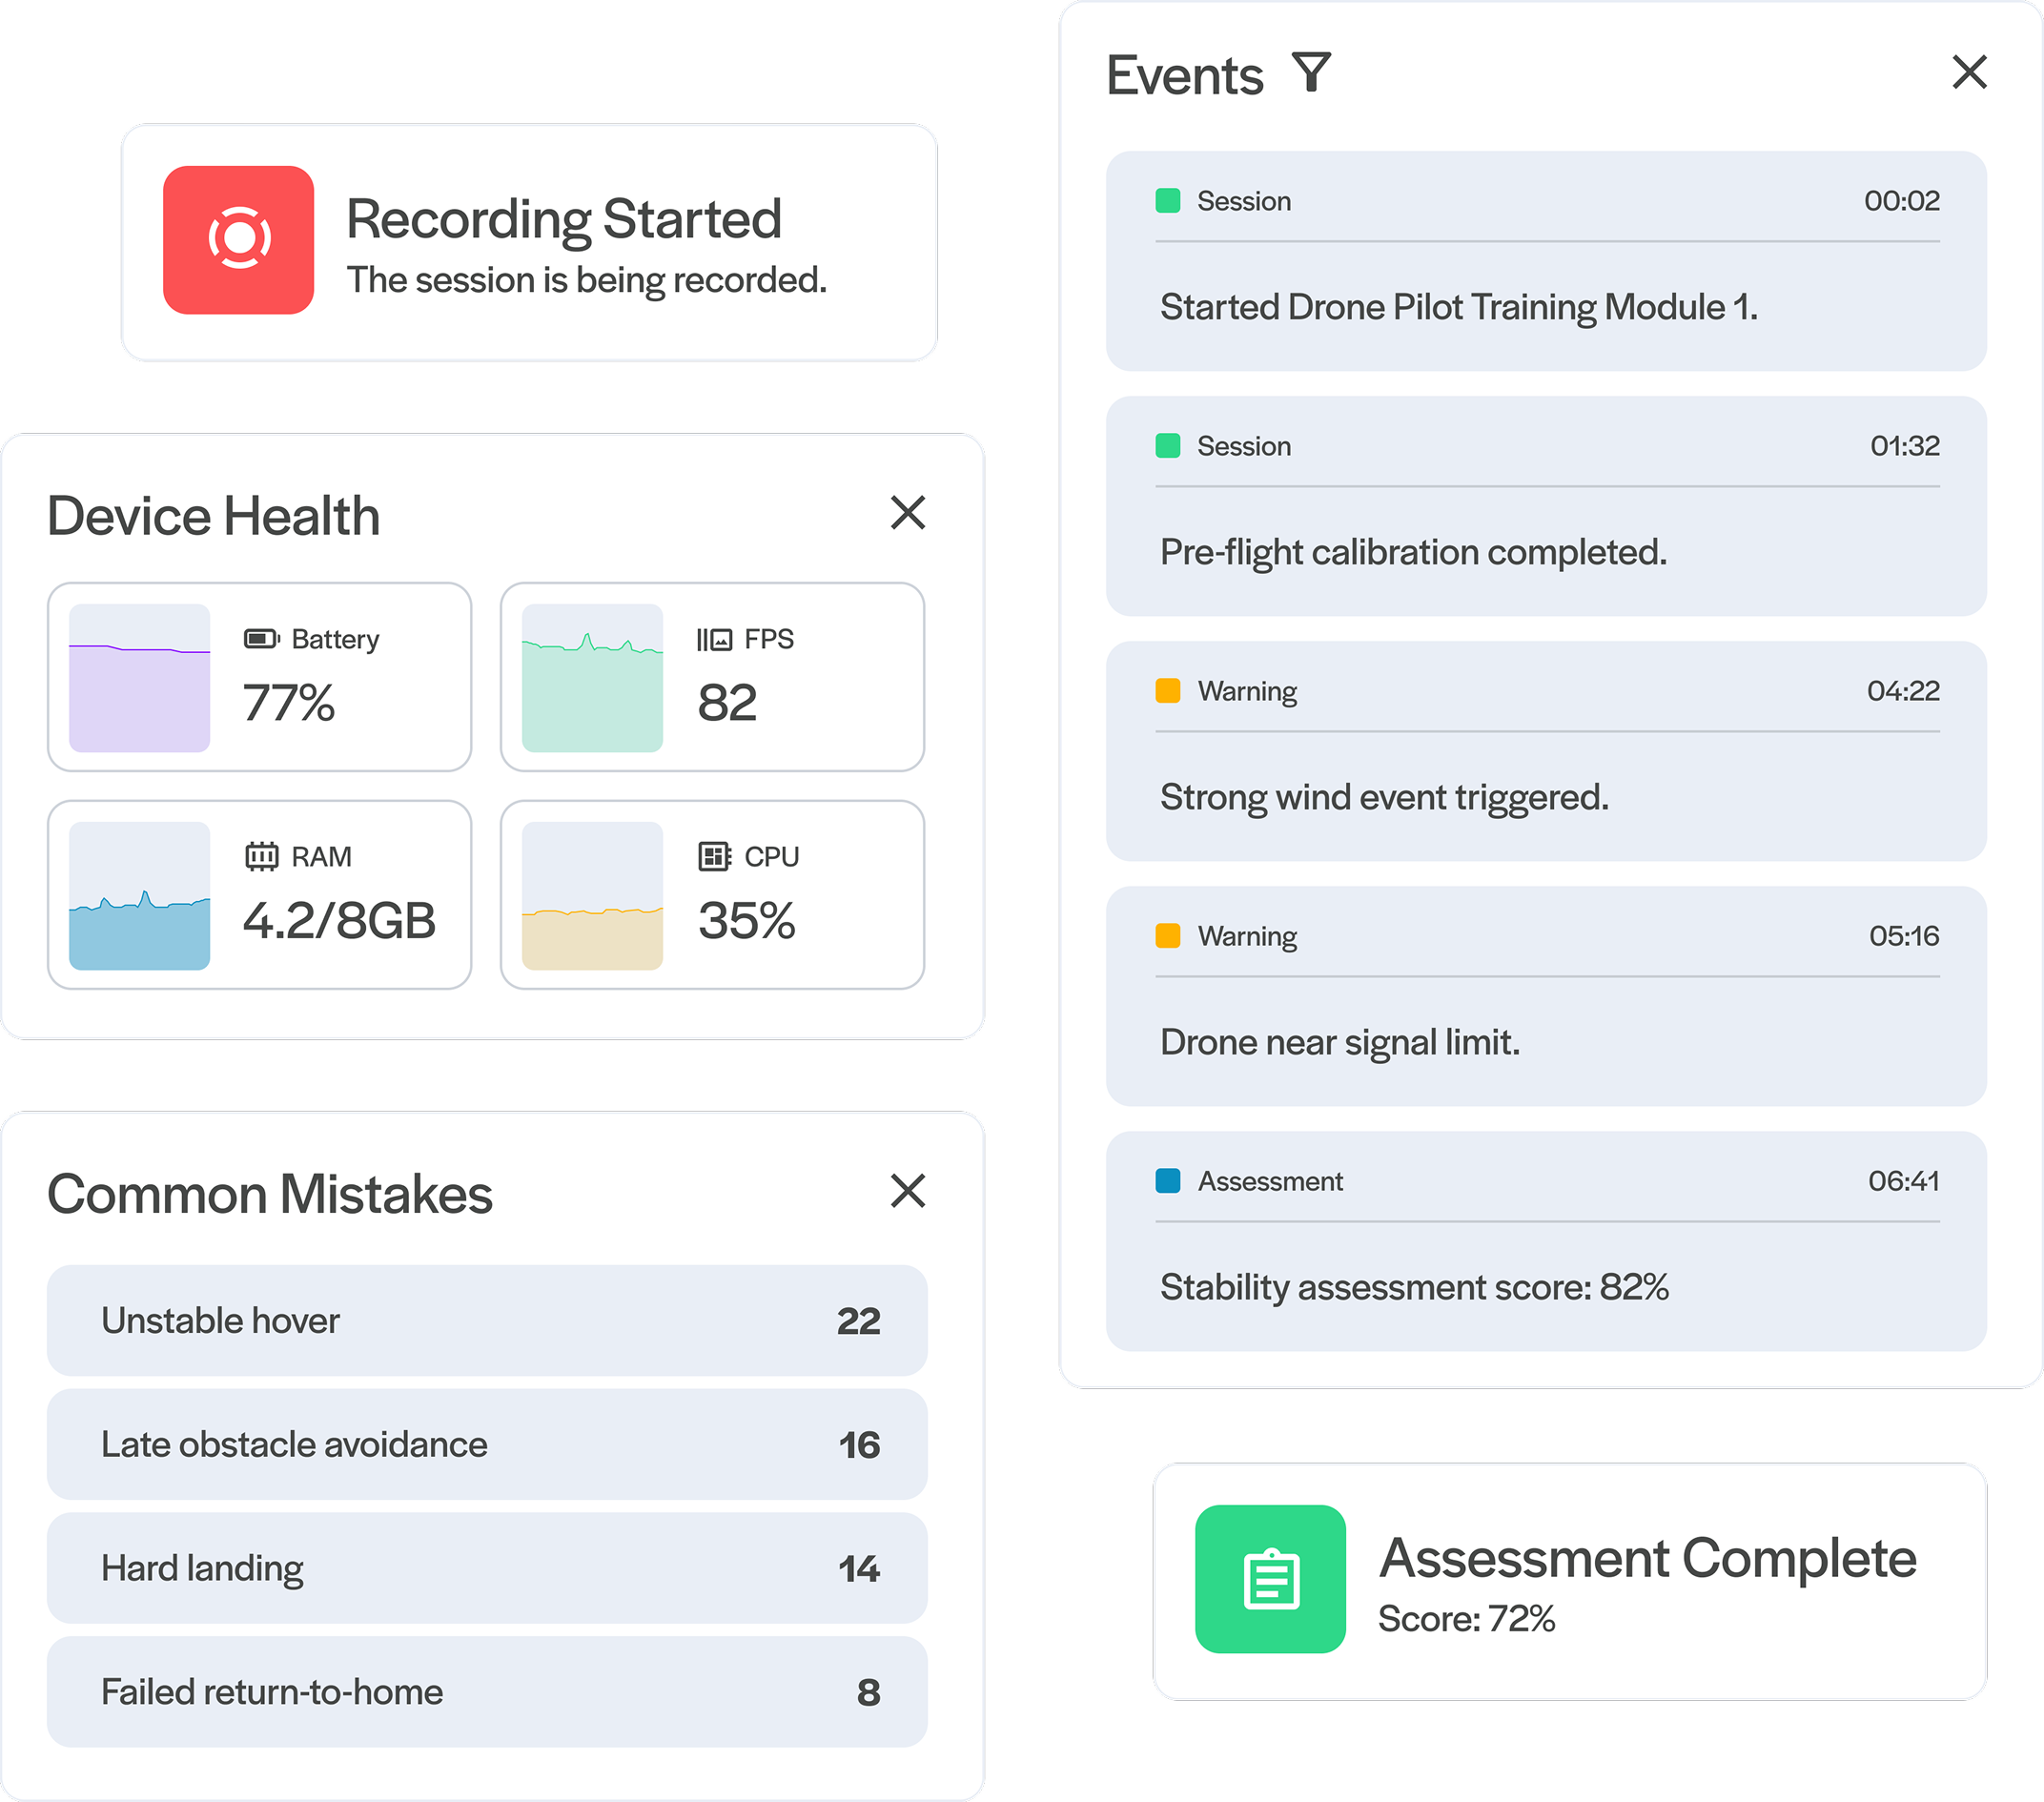Select the Strong wind event triggered warning

[x=1545, y=752]
